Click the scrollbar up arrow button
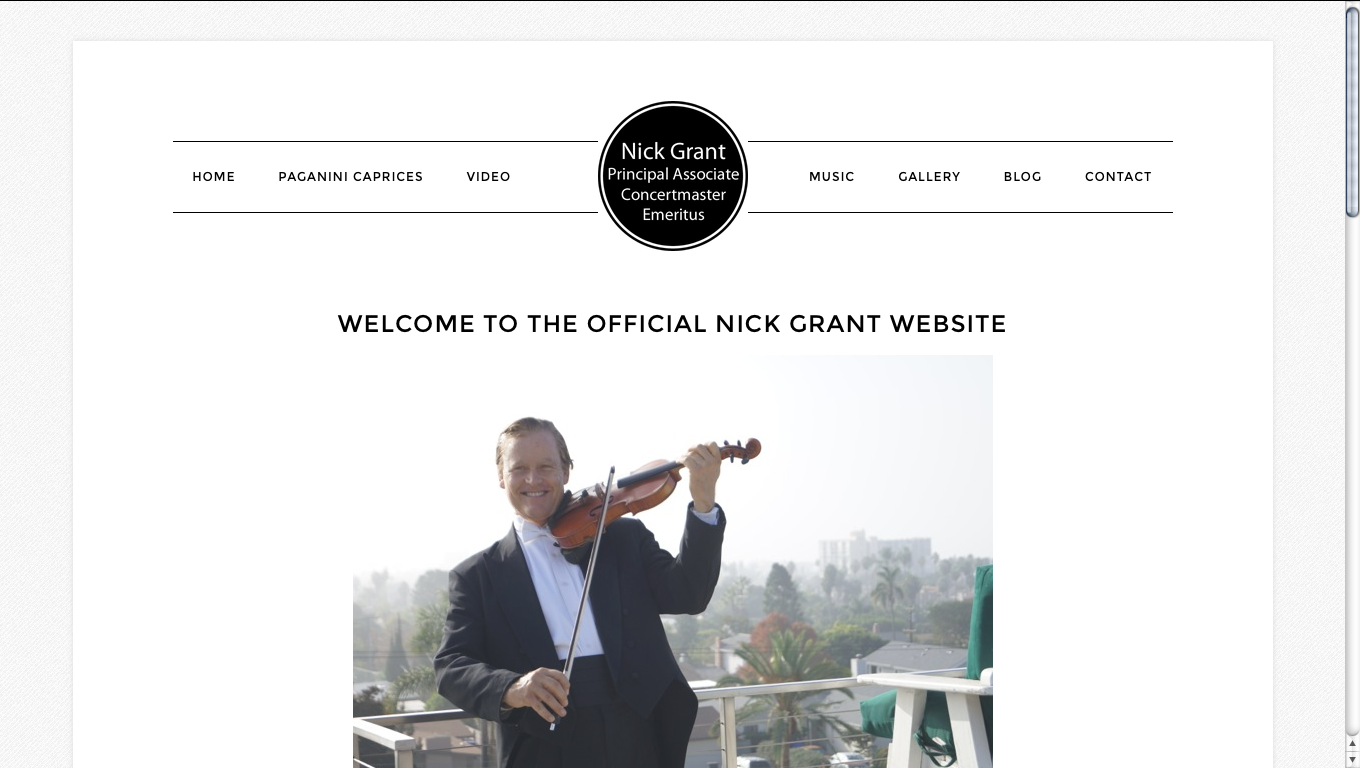The width and height of the screenshot is (1360, 768). (1352, 745)
